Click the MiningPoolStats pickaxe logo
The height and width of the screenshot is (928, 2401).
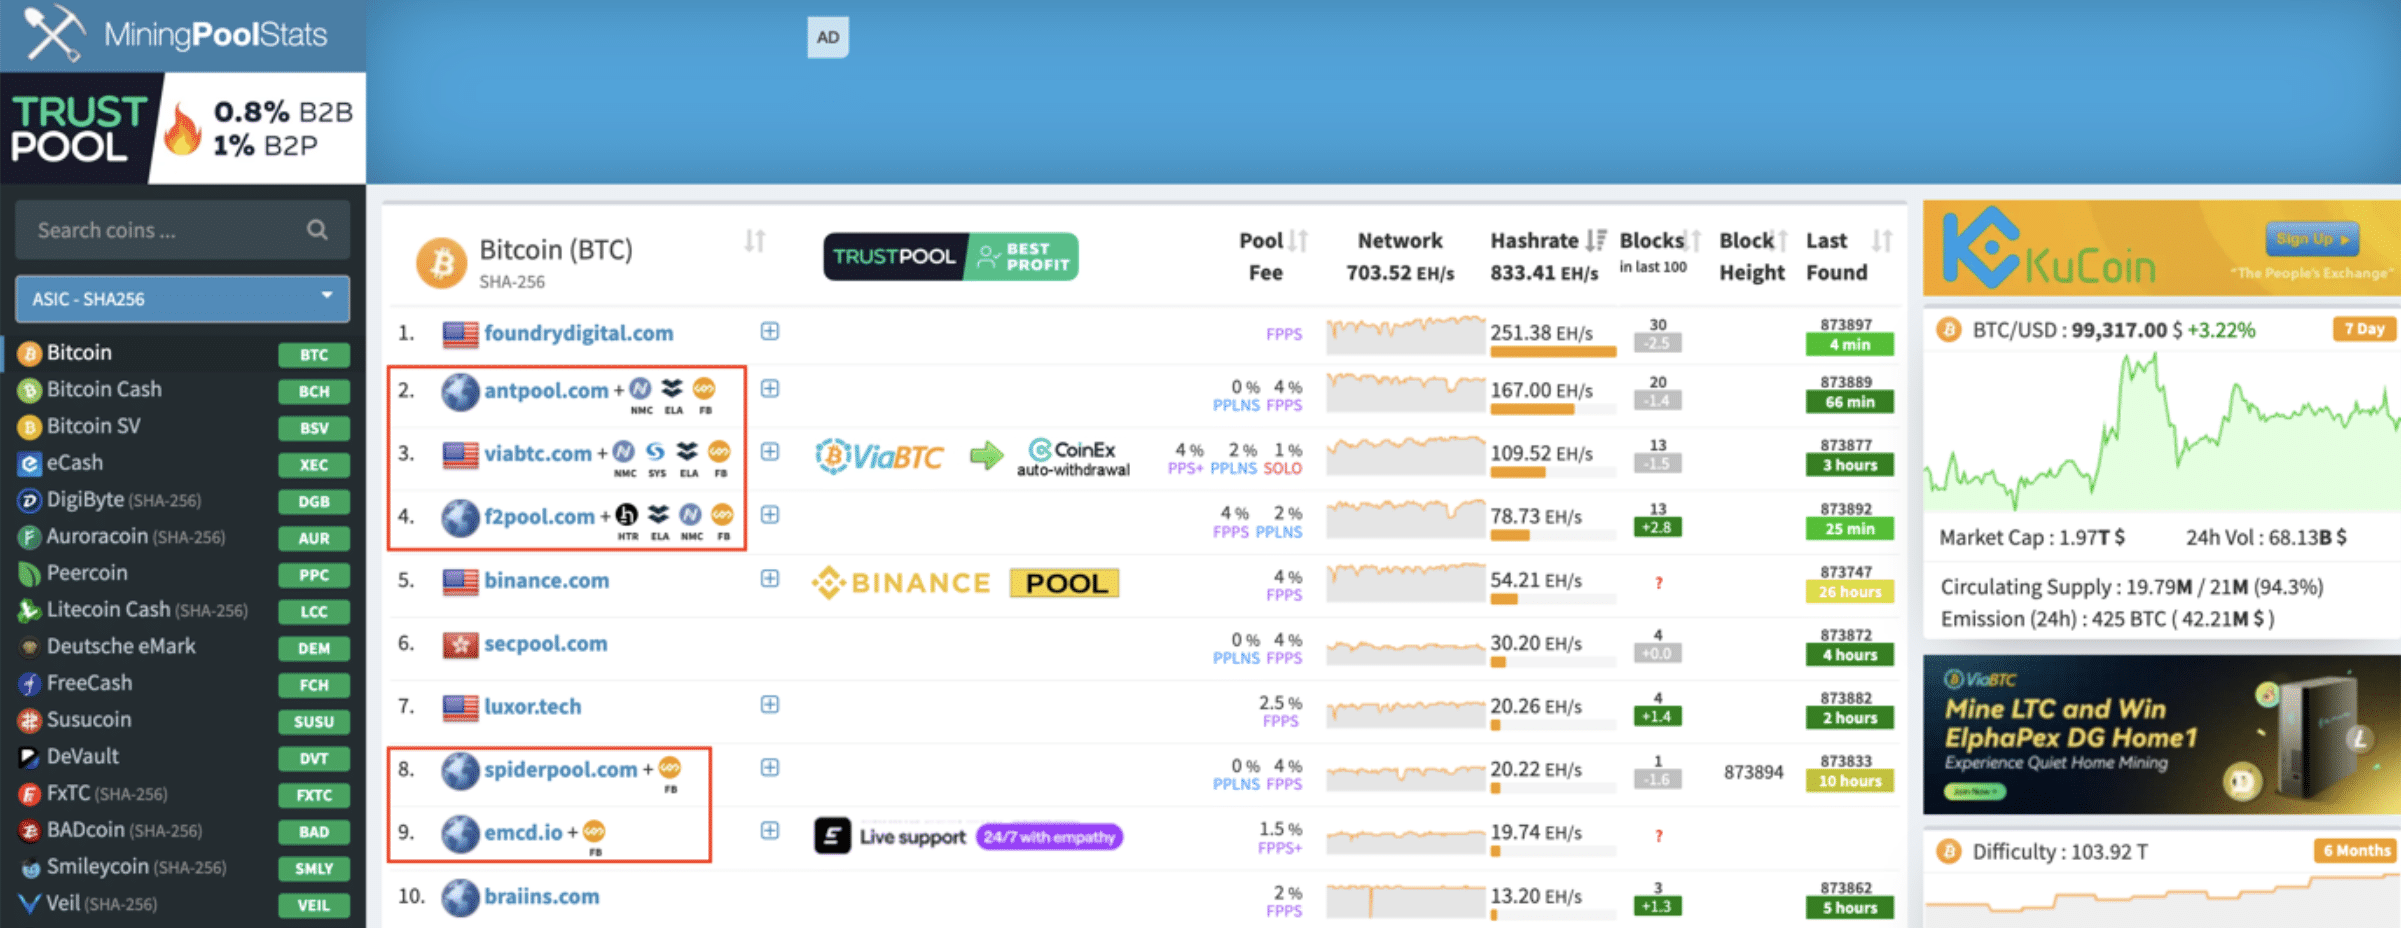54,32
